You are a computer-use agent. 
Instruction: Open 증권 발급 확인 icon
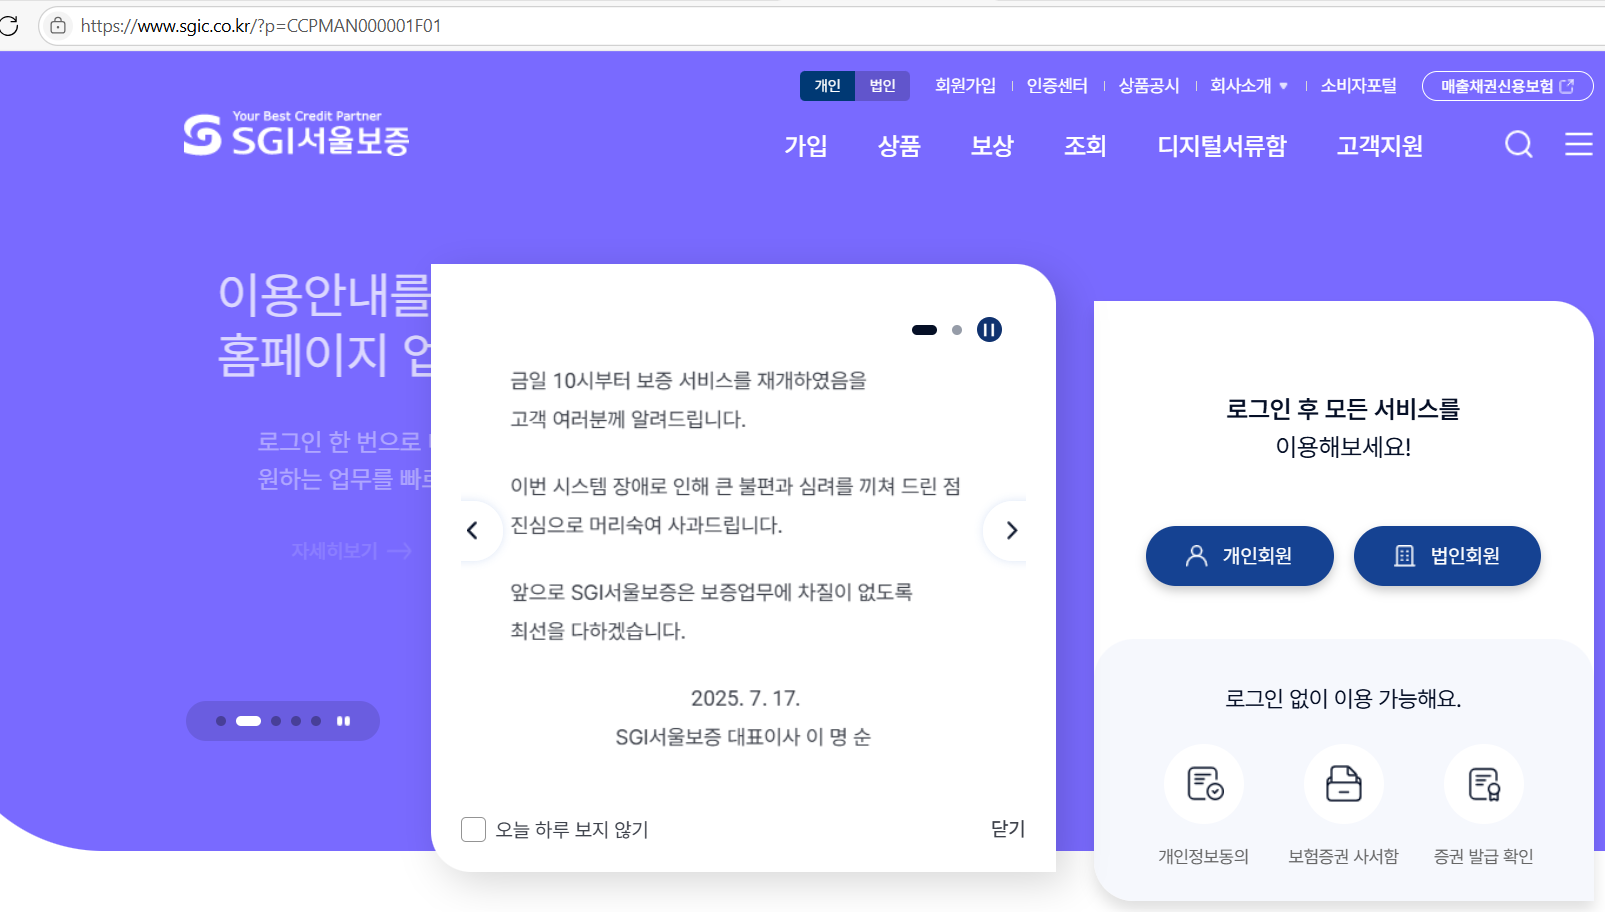point(1484,784)
